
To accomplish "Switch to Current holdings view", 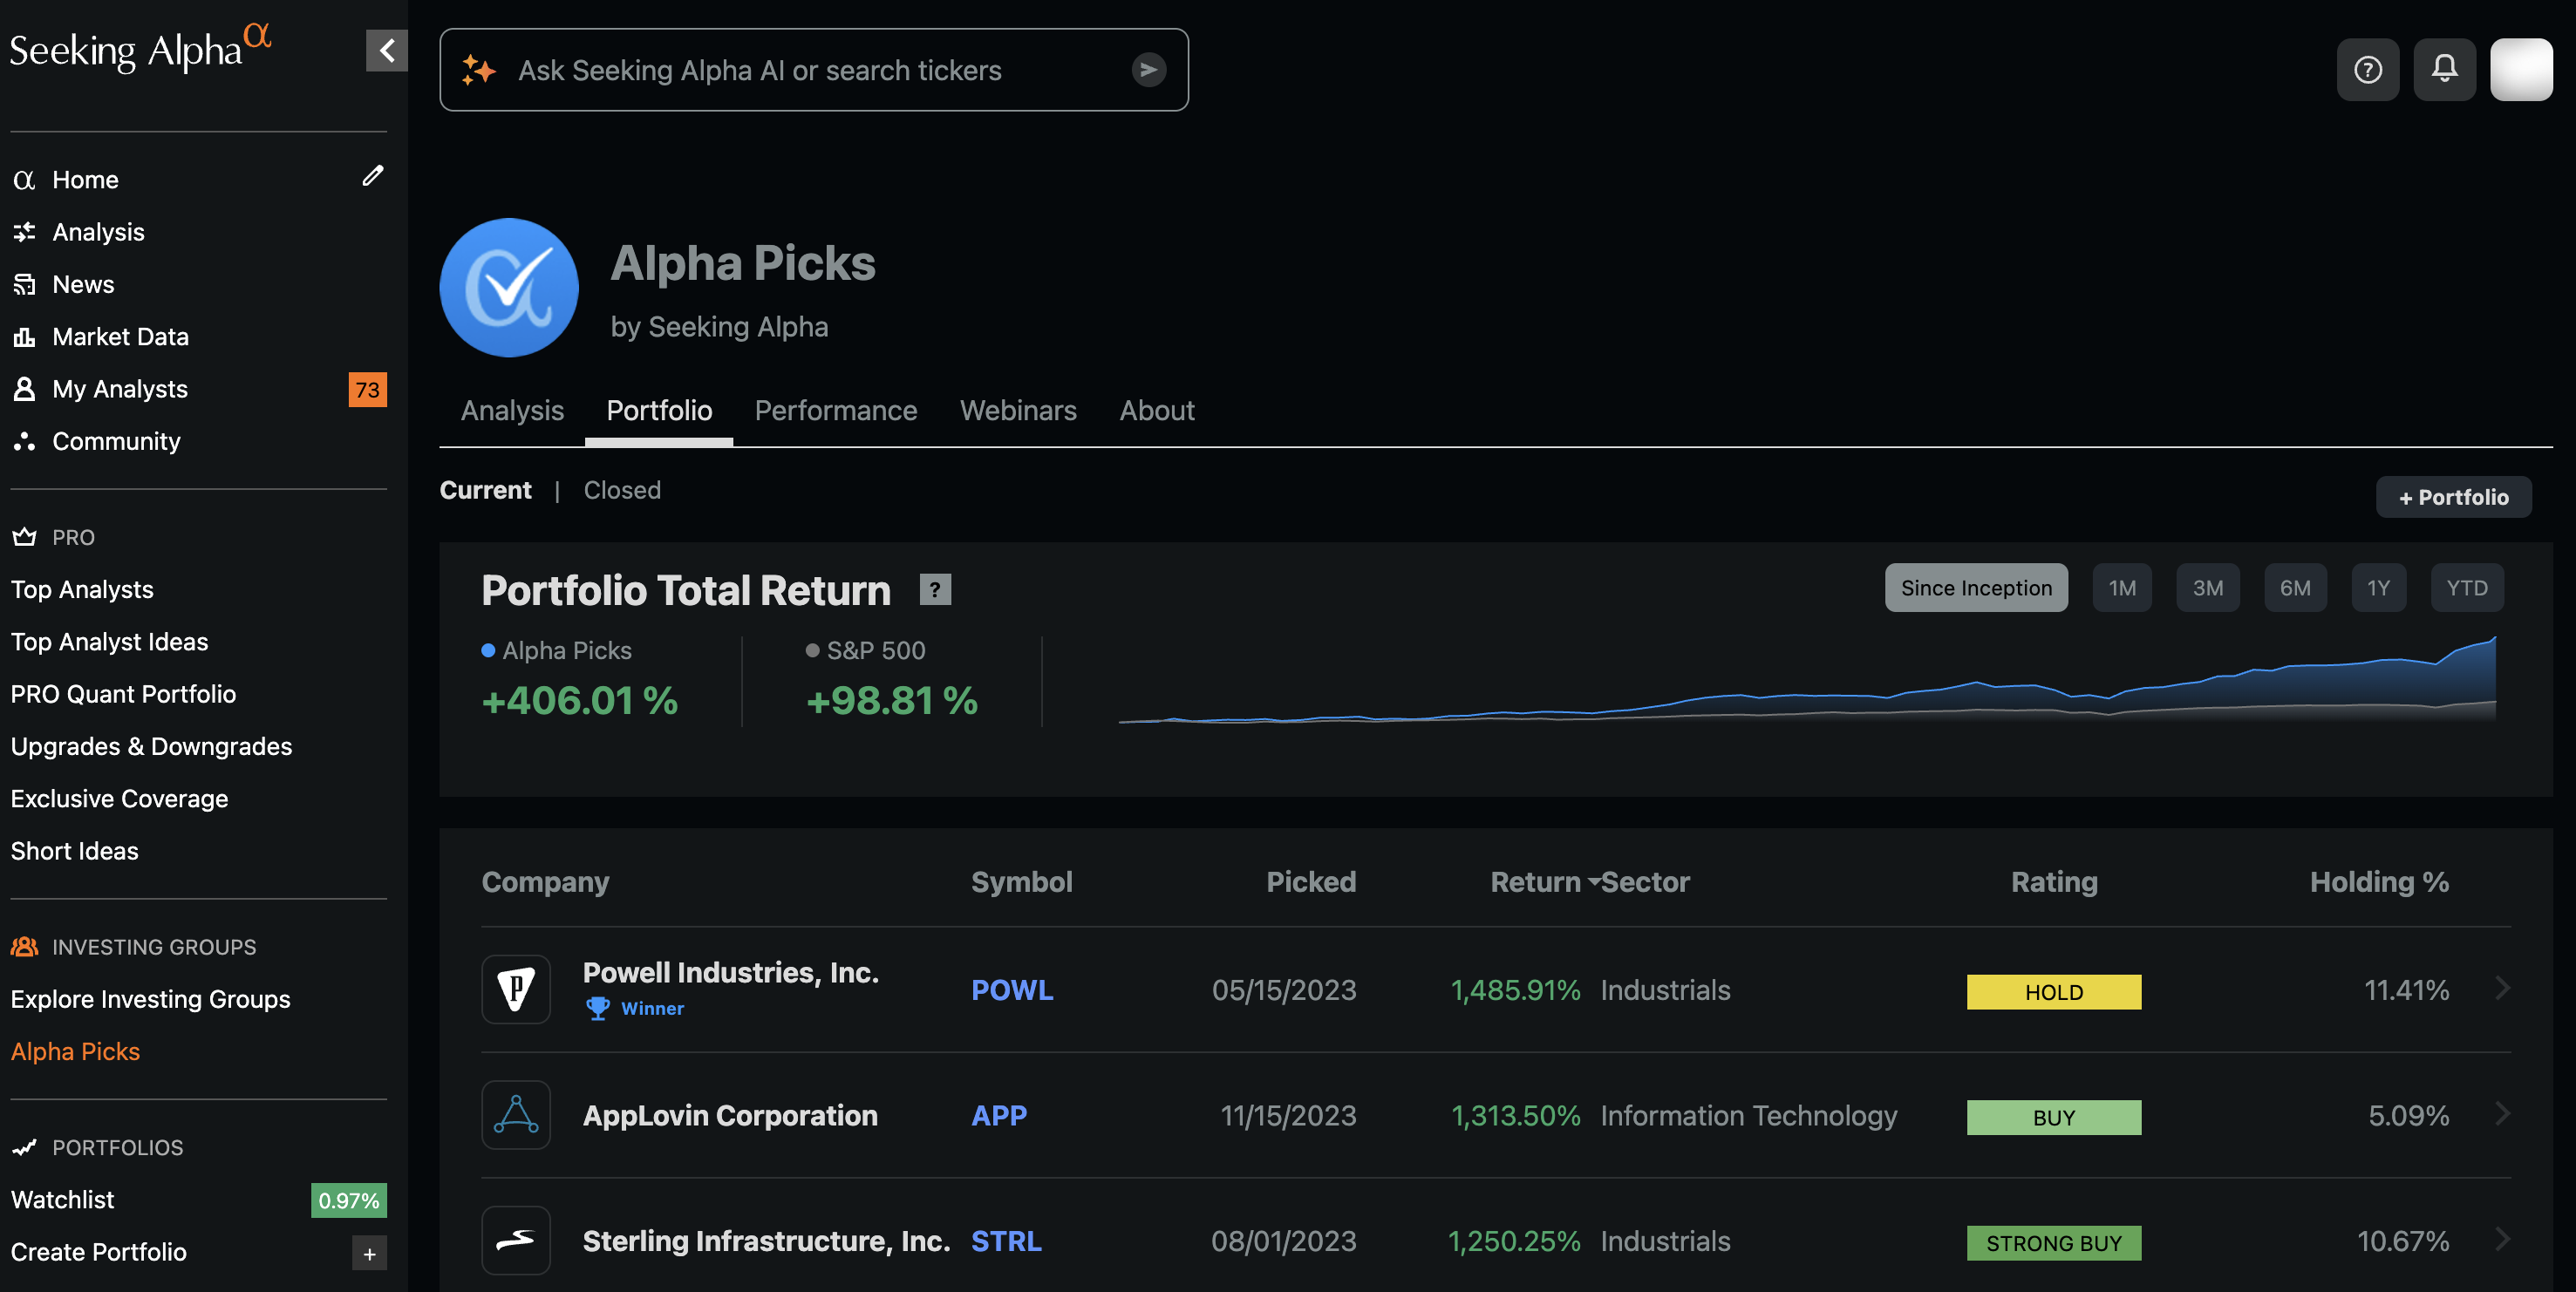I will coord(485,490).
